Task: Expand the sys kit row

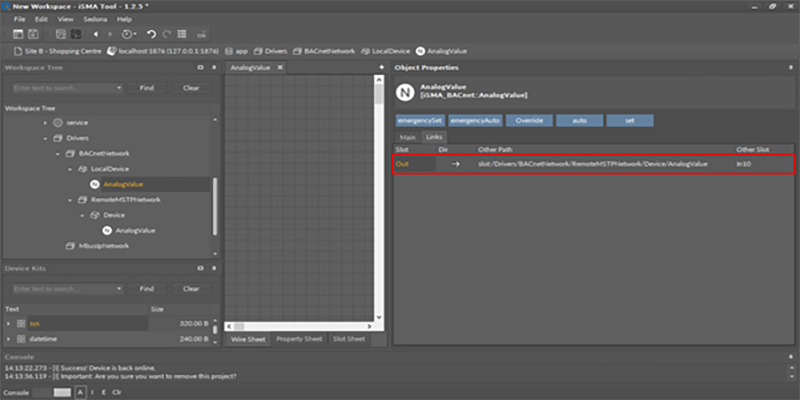Action: [x=8, y=323]
